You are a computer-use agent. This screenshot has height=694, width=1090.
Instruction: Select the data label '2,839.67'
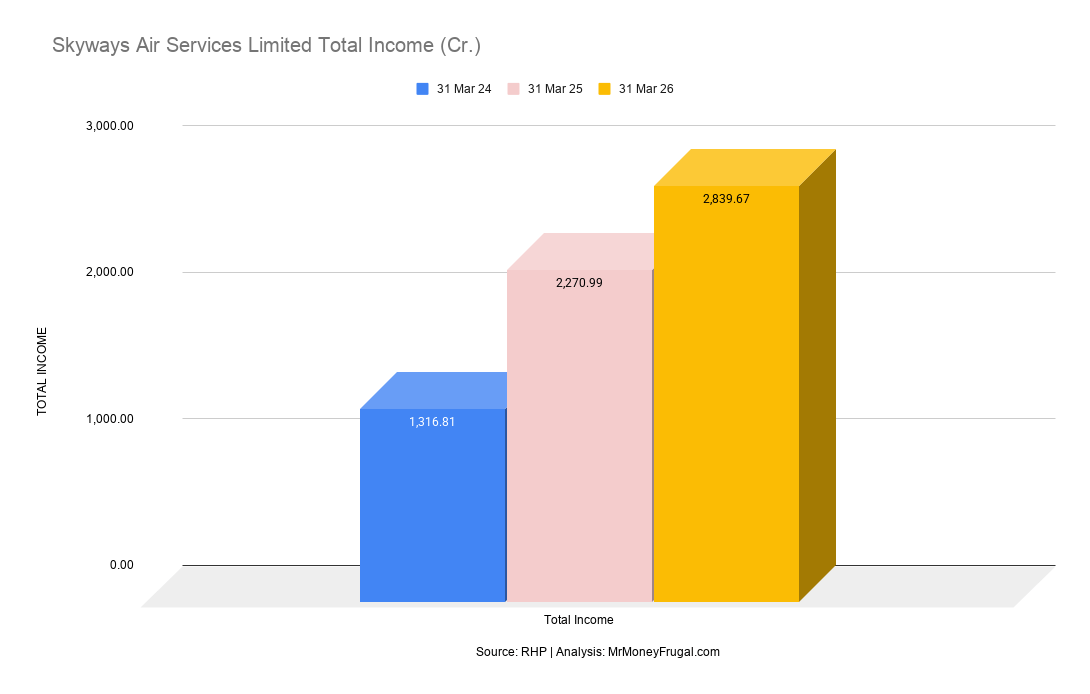pos(726,199)
